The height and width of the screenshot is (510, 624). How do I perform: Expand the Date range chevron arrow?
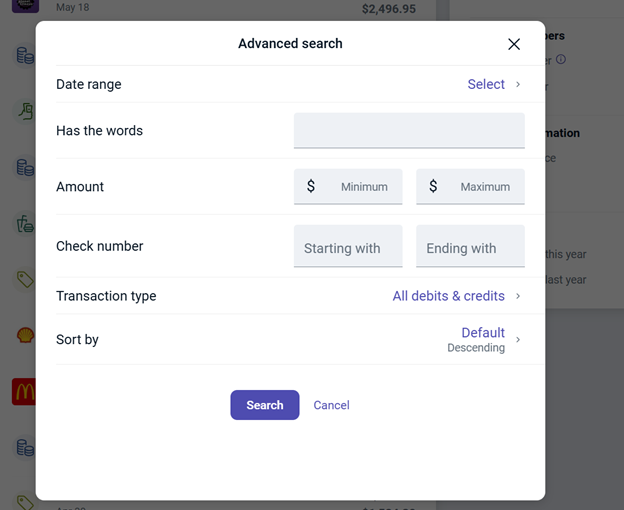(518, 84)
